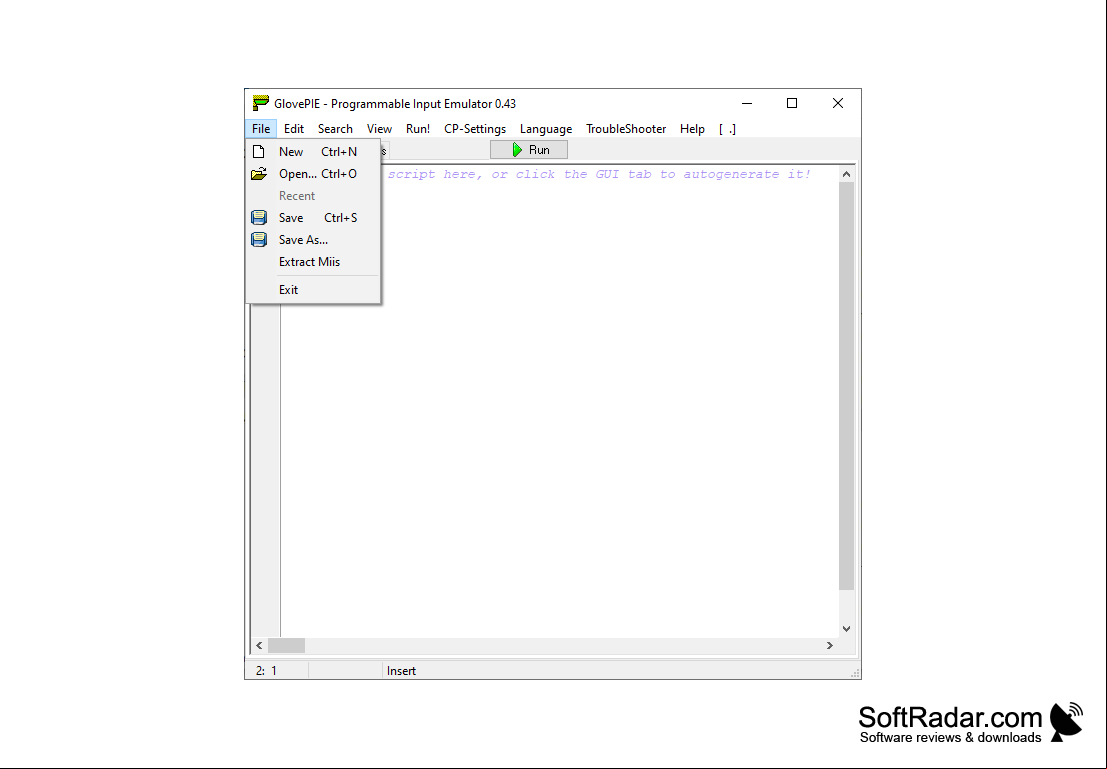Maximize the GlovePIE window

pyautogui.click(x=792, y=103)
